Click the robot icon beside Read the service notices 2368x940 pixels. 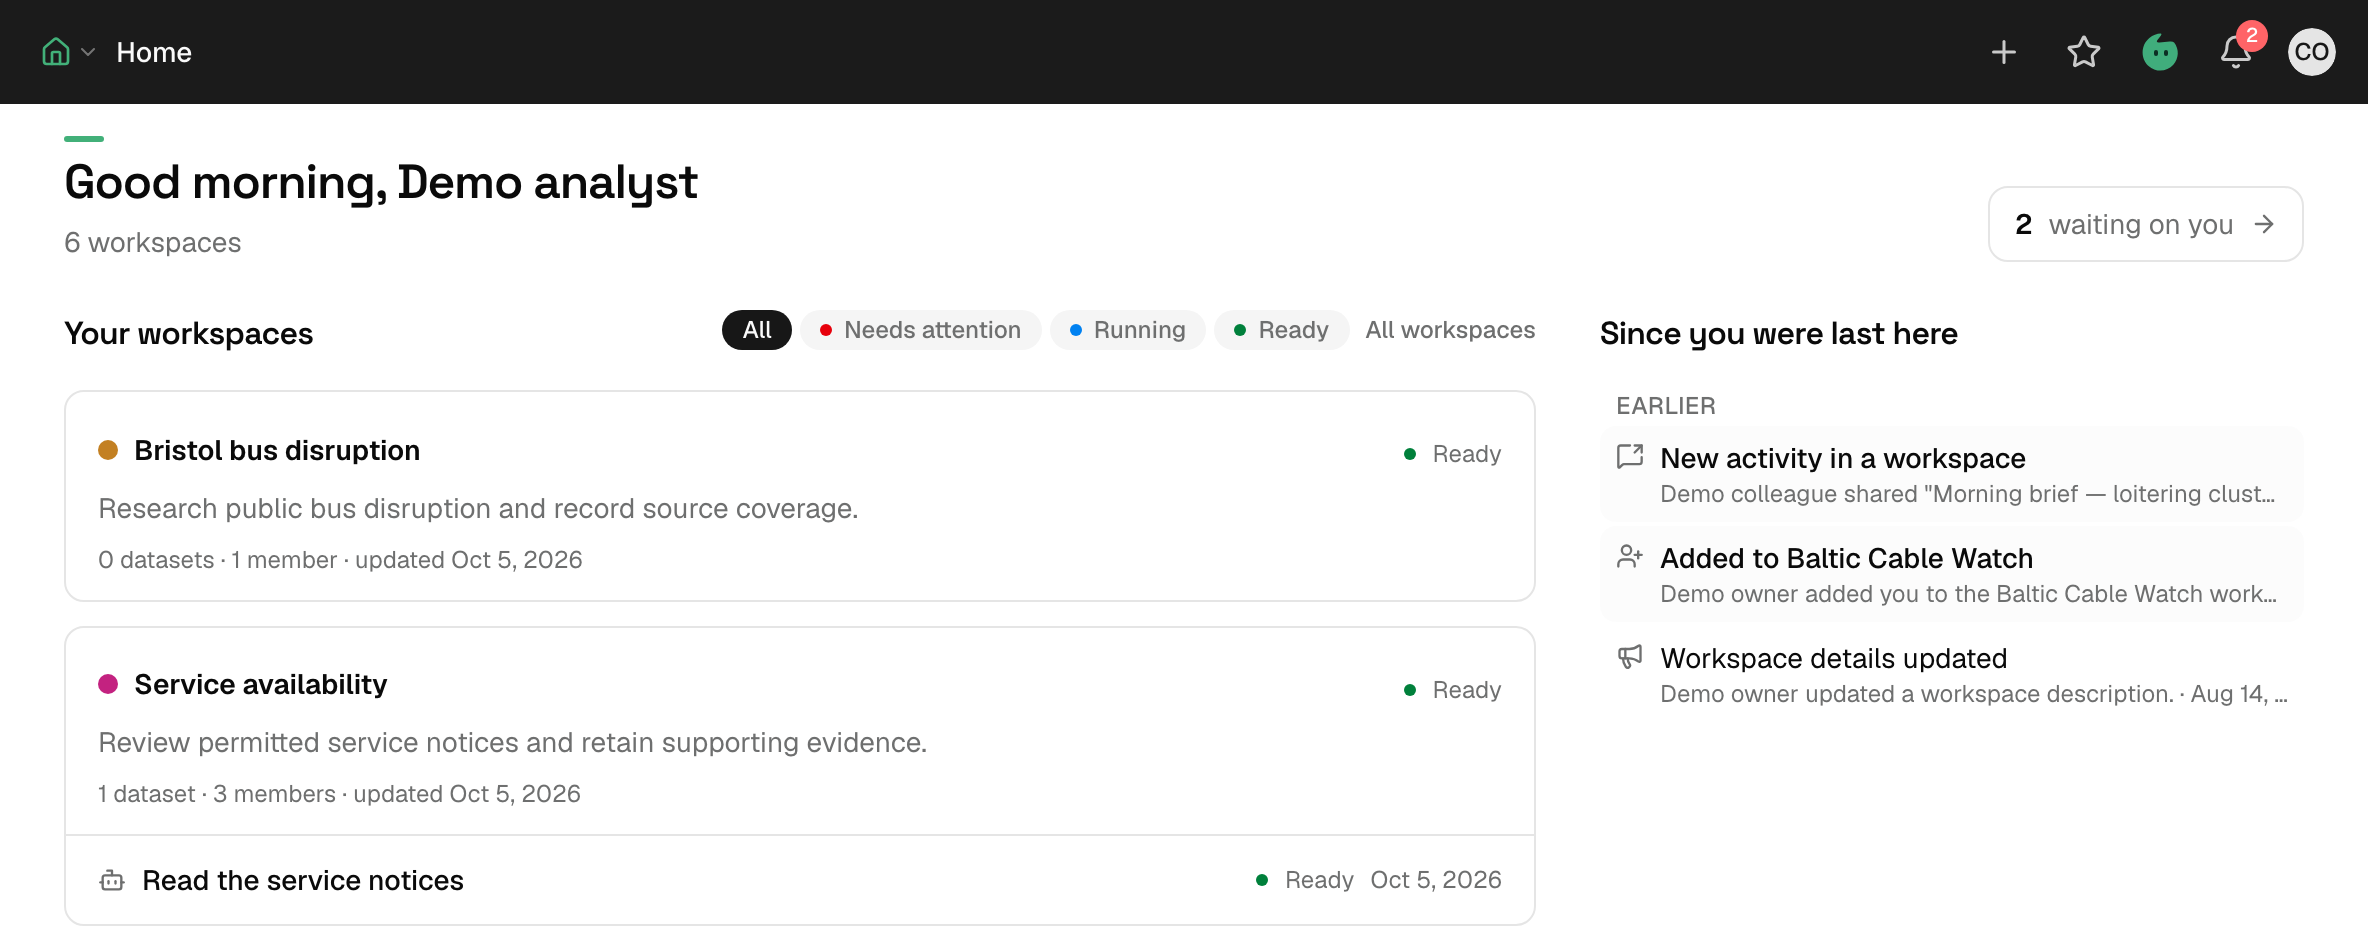(112, 880)
